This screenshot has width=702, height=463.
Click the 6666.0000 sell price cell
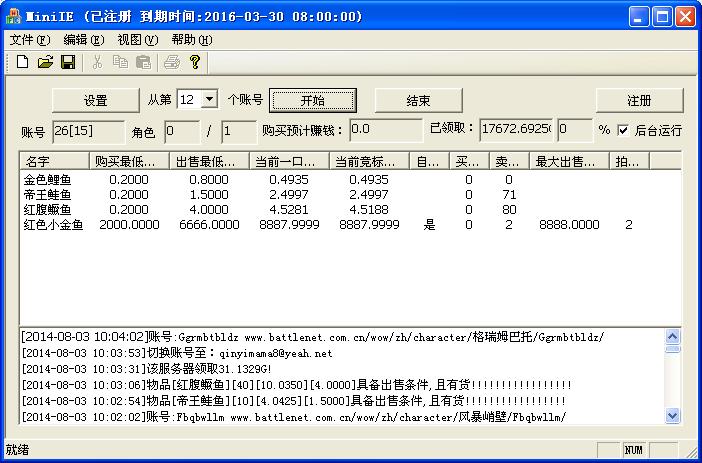click(209, 225)
